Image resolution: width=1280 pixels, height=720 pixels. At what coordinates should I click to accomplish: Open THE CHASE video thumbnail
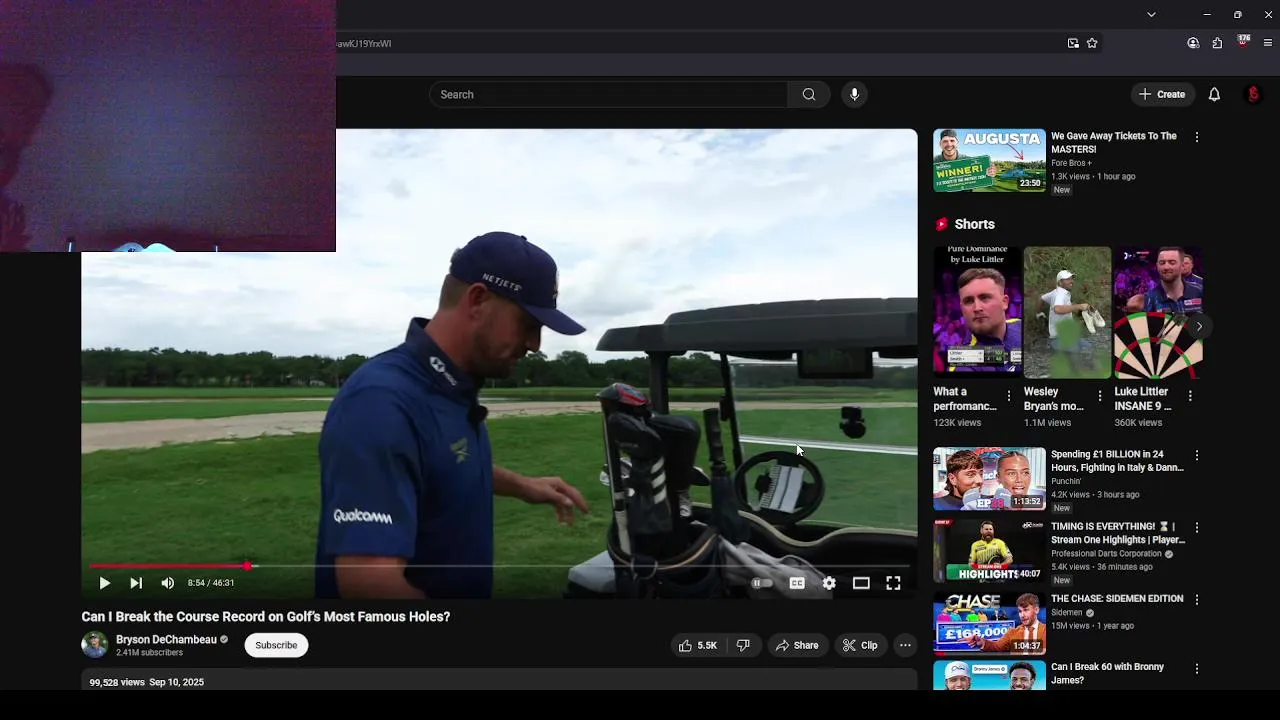pos(989,623)
